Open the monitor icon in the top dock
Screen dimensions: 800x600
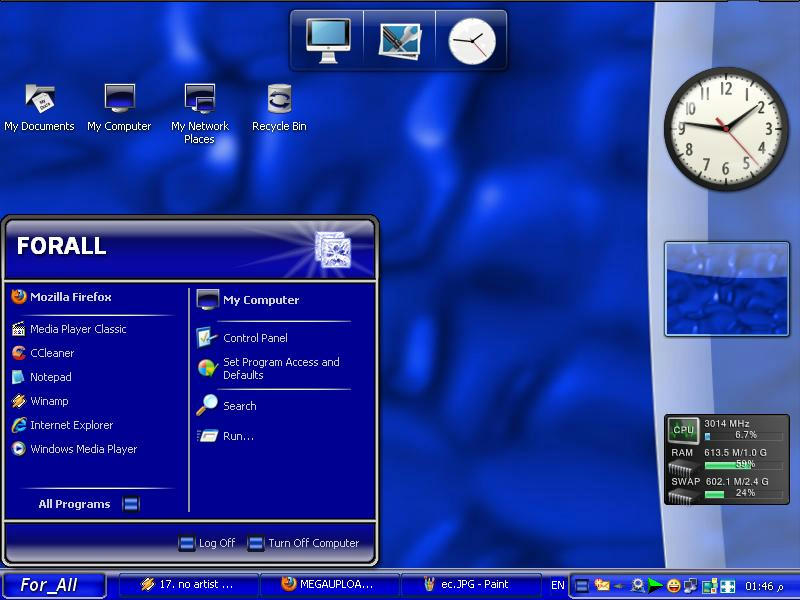[x=328, y=40]
